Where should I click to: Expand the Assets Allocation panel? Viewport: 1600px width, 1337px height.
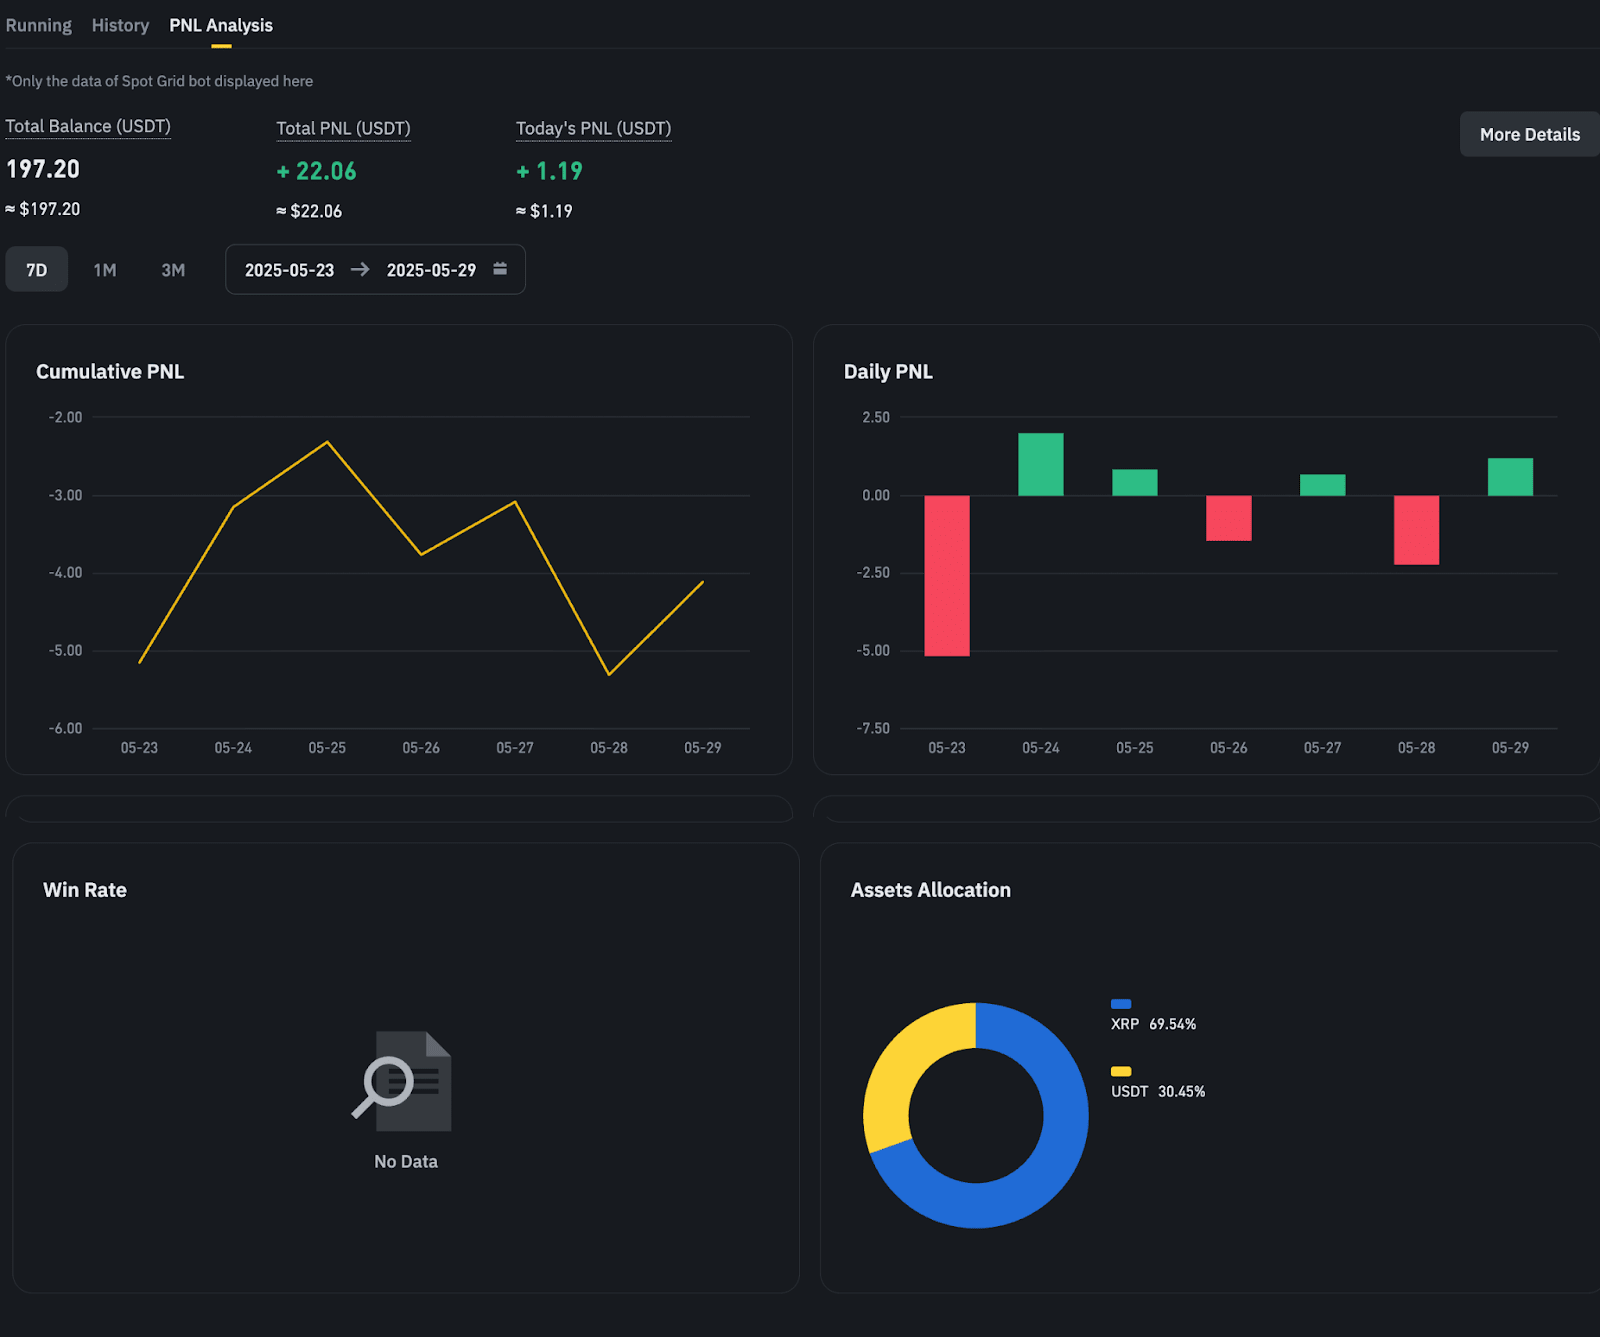click(x=930, y=889)
